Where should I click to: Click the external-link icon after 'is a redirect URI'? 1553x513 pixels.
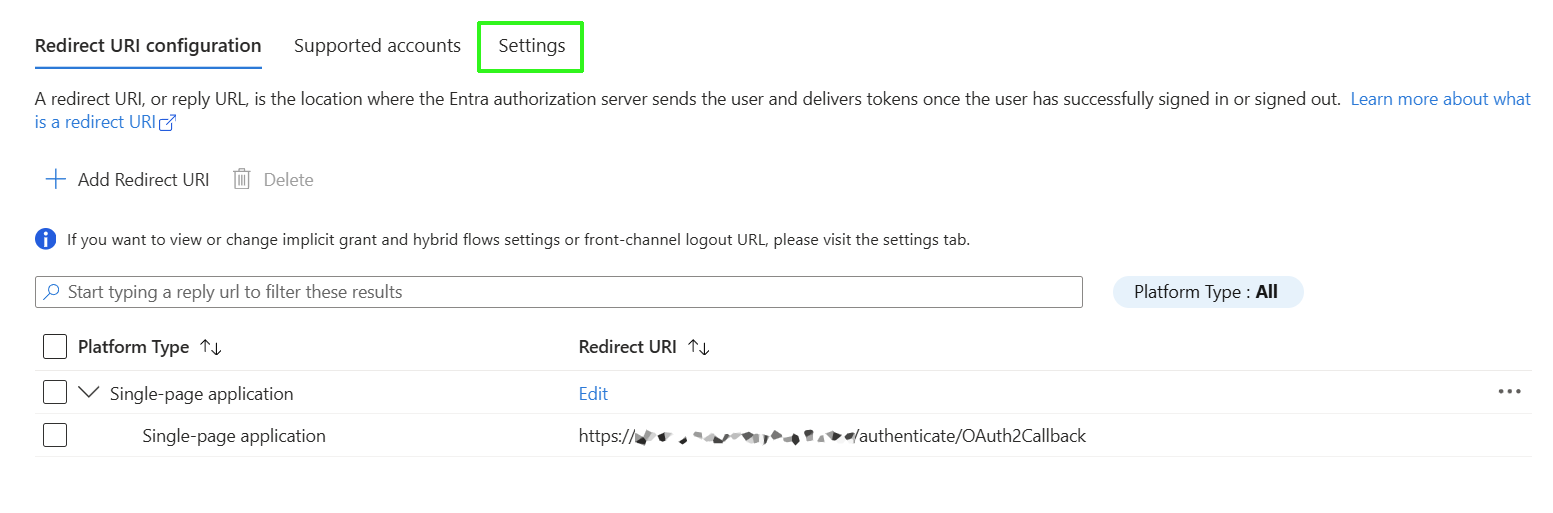[x=168, y=123]
